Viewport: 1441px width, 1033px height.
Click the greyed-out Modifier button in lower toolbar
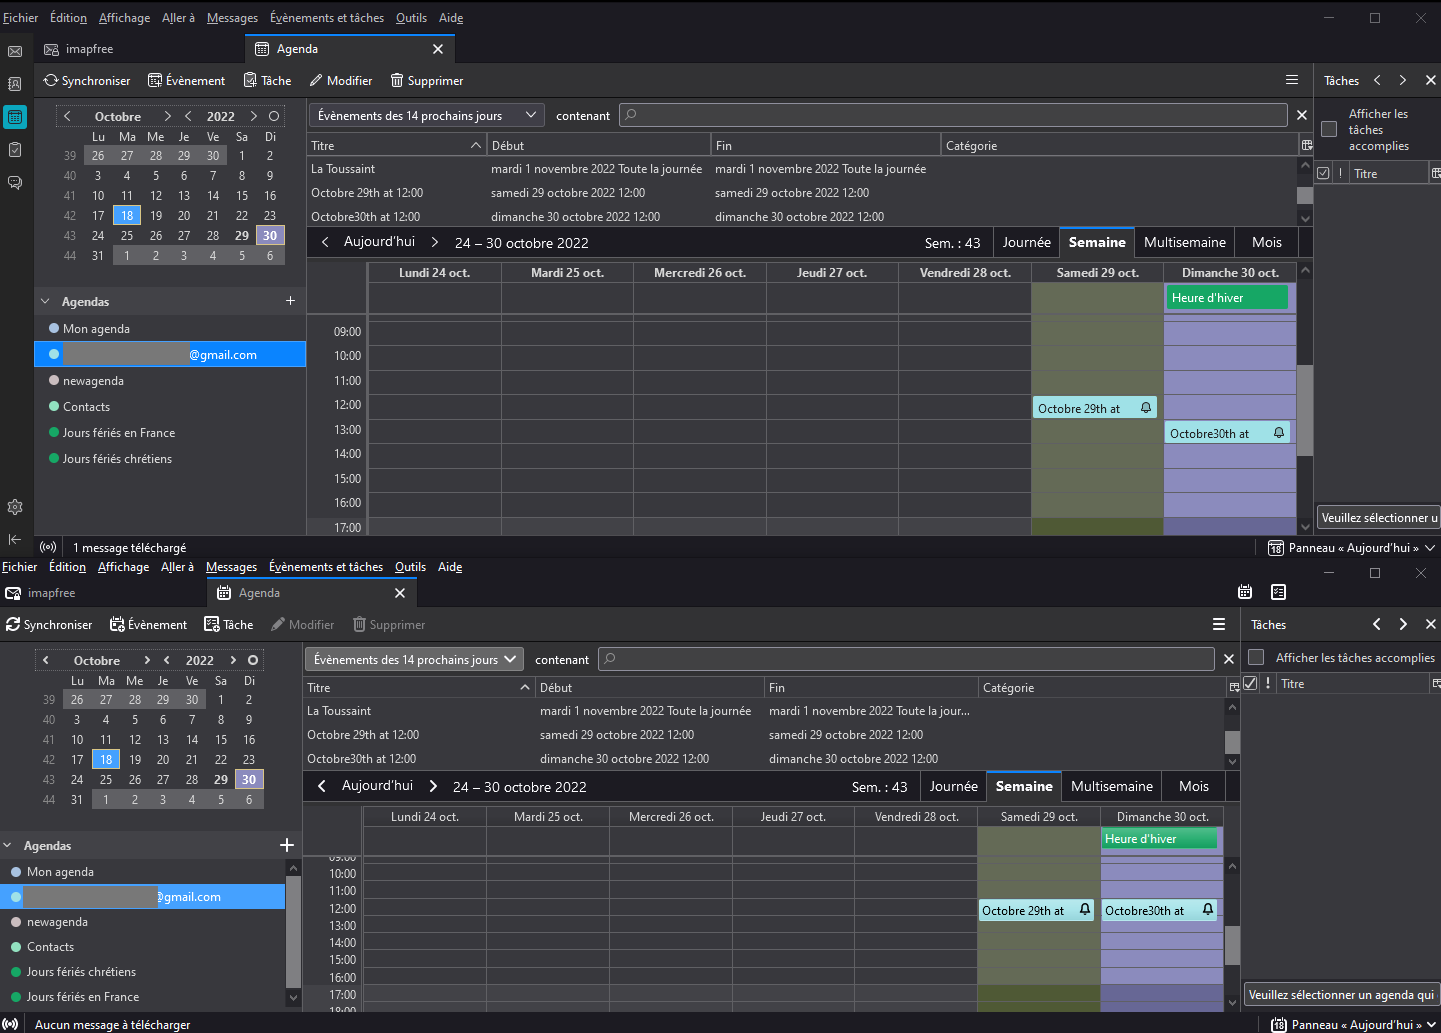tap(302, 625)
